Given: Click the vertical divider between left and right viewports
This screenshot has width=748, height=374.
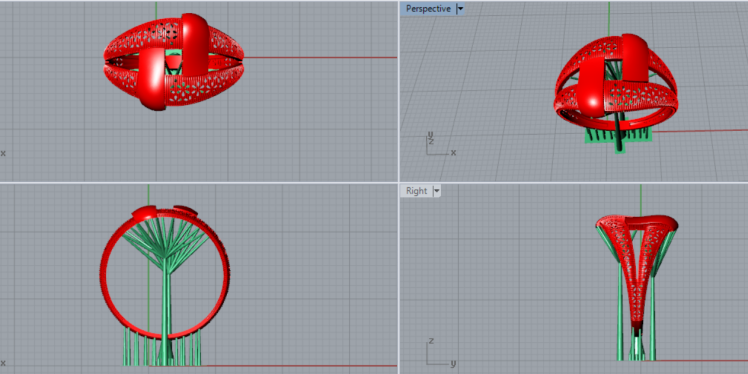Looking at the screenshot, I should click(398, 187).
